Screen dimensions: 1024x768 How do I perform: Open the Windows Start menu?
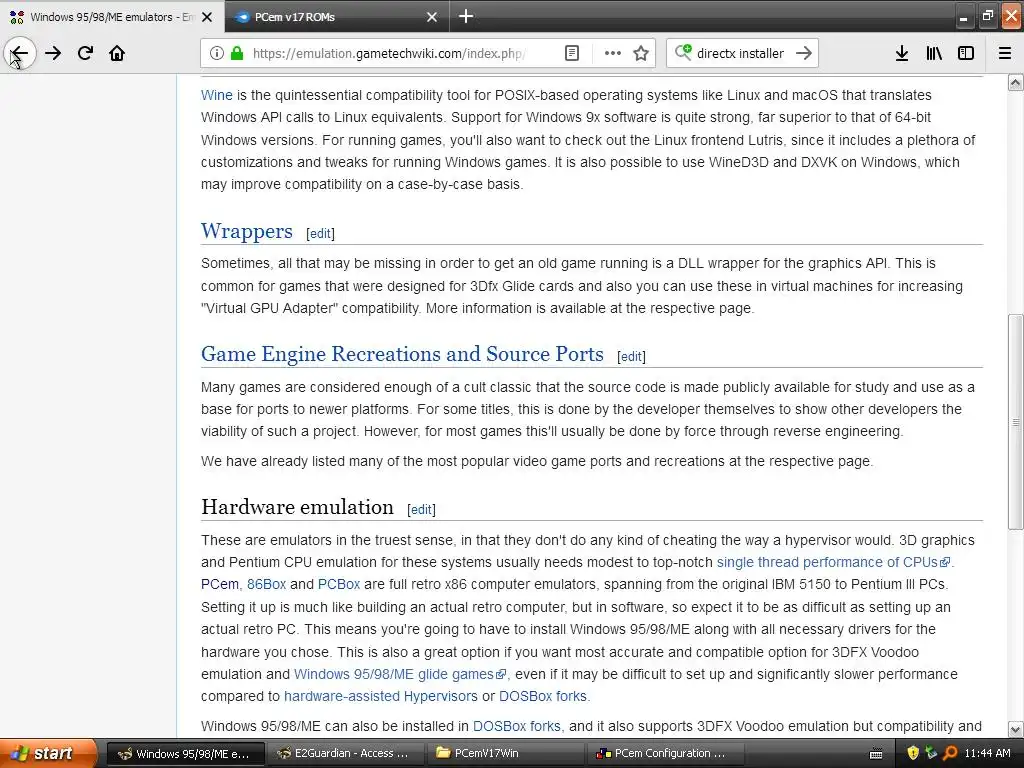click(49, 754)
